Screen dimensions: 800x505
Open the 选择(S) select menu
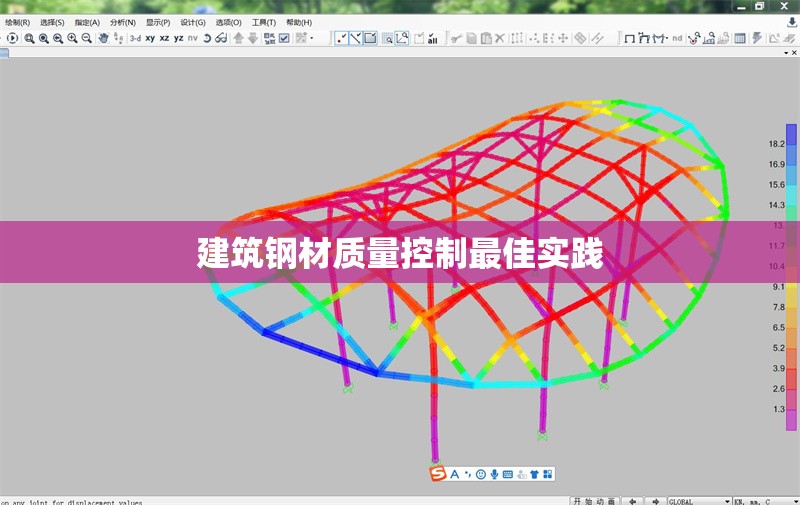[x=52, y=22]
